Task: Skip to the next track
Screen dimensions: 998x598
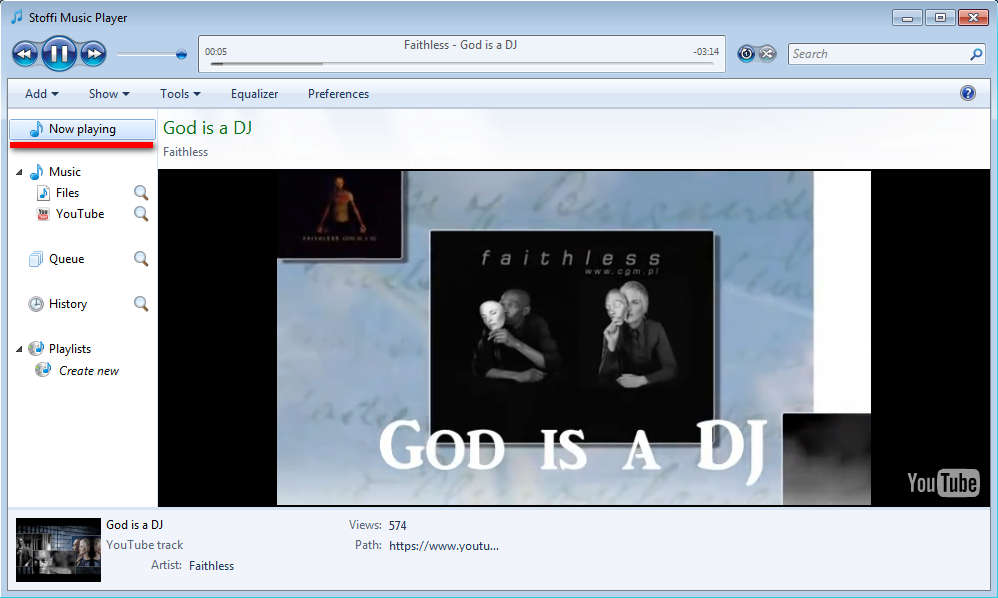Action: (94, 54)
